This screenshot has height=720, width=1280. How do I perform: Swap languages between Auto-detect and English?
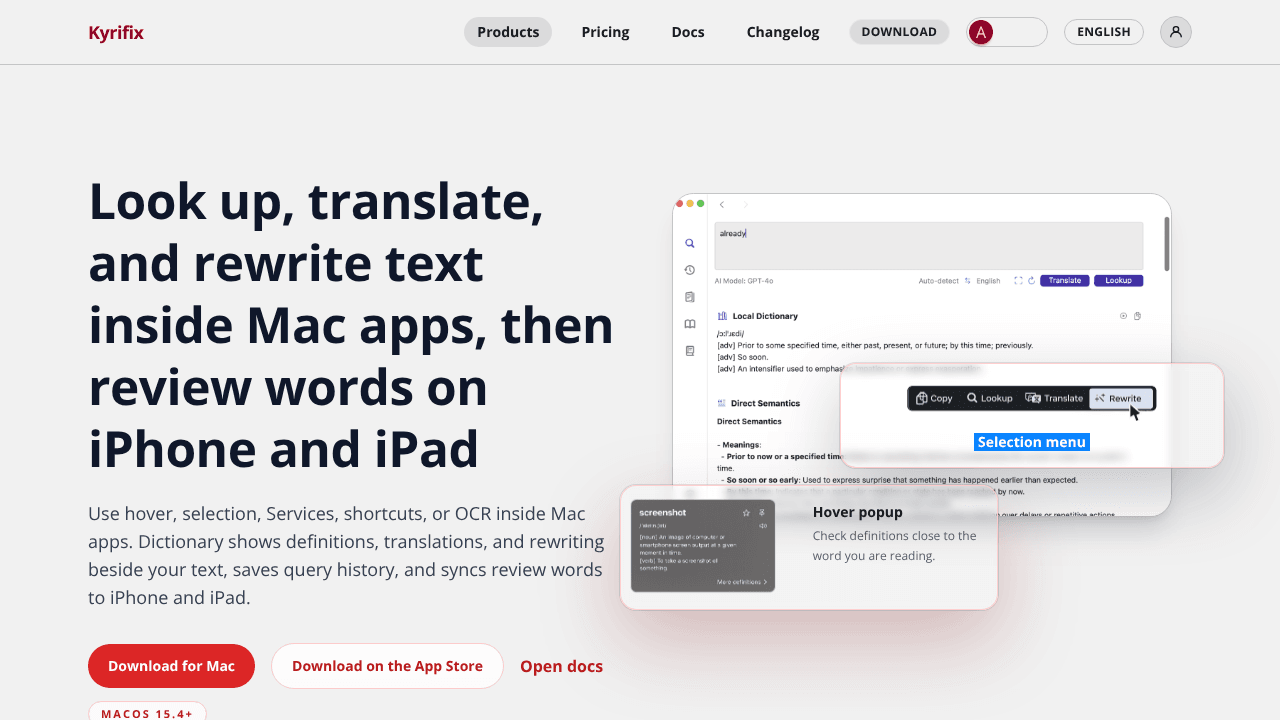tap(968, 281)
